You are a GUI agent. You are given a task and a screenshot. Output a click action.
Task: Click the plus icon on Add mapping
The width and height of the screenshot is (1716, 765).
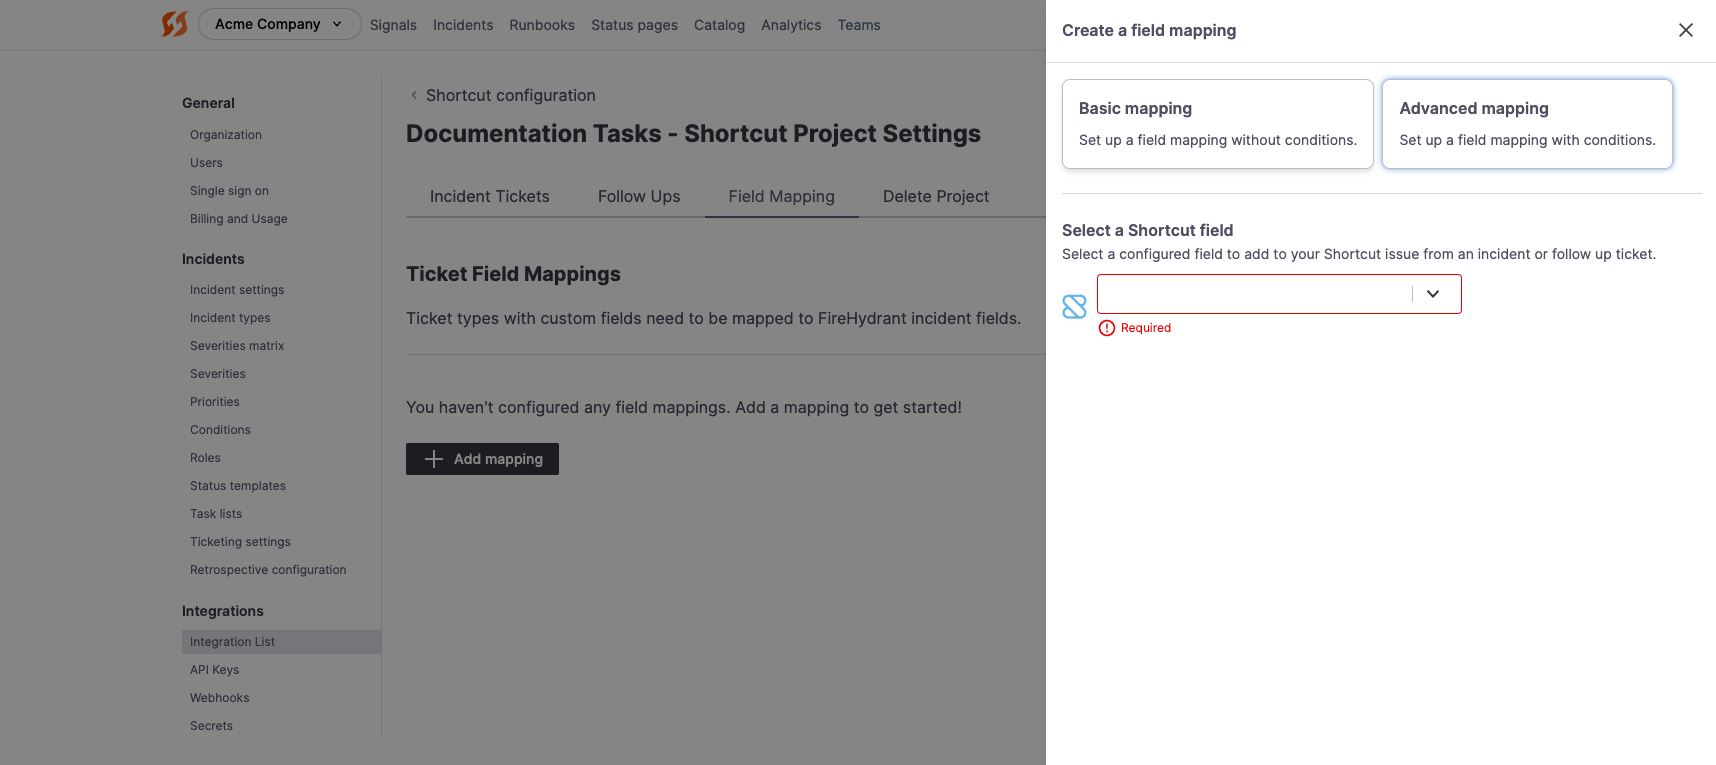[x=434, y=459]
